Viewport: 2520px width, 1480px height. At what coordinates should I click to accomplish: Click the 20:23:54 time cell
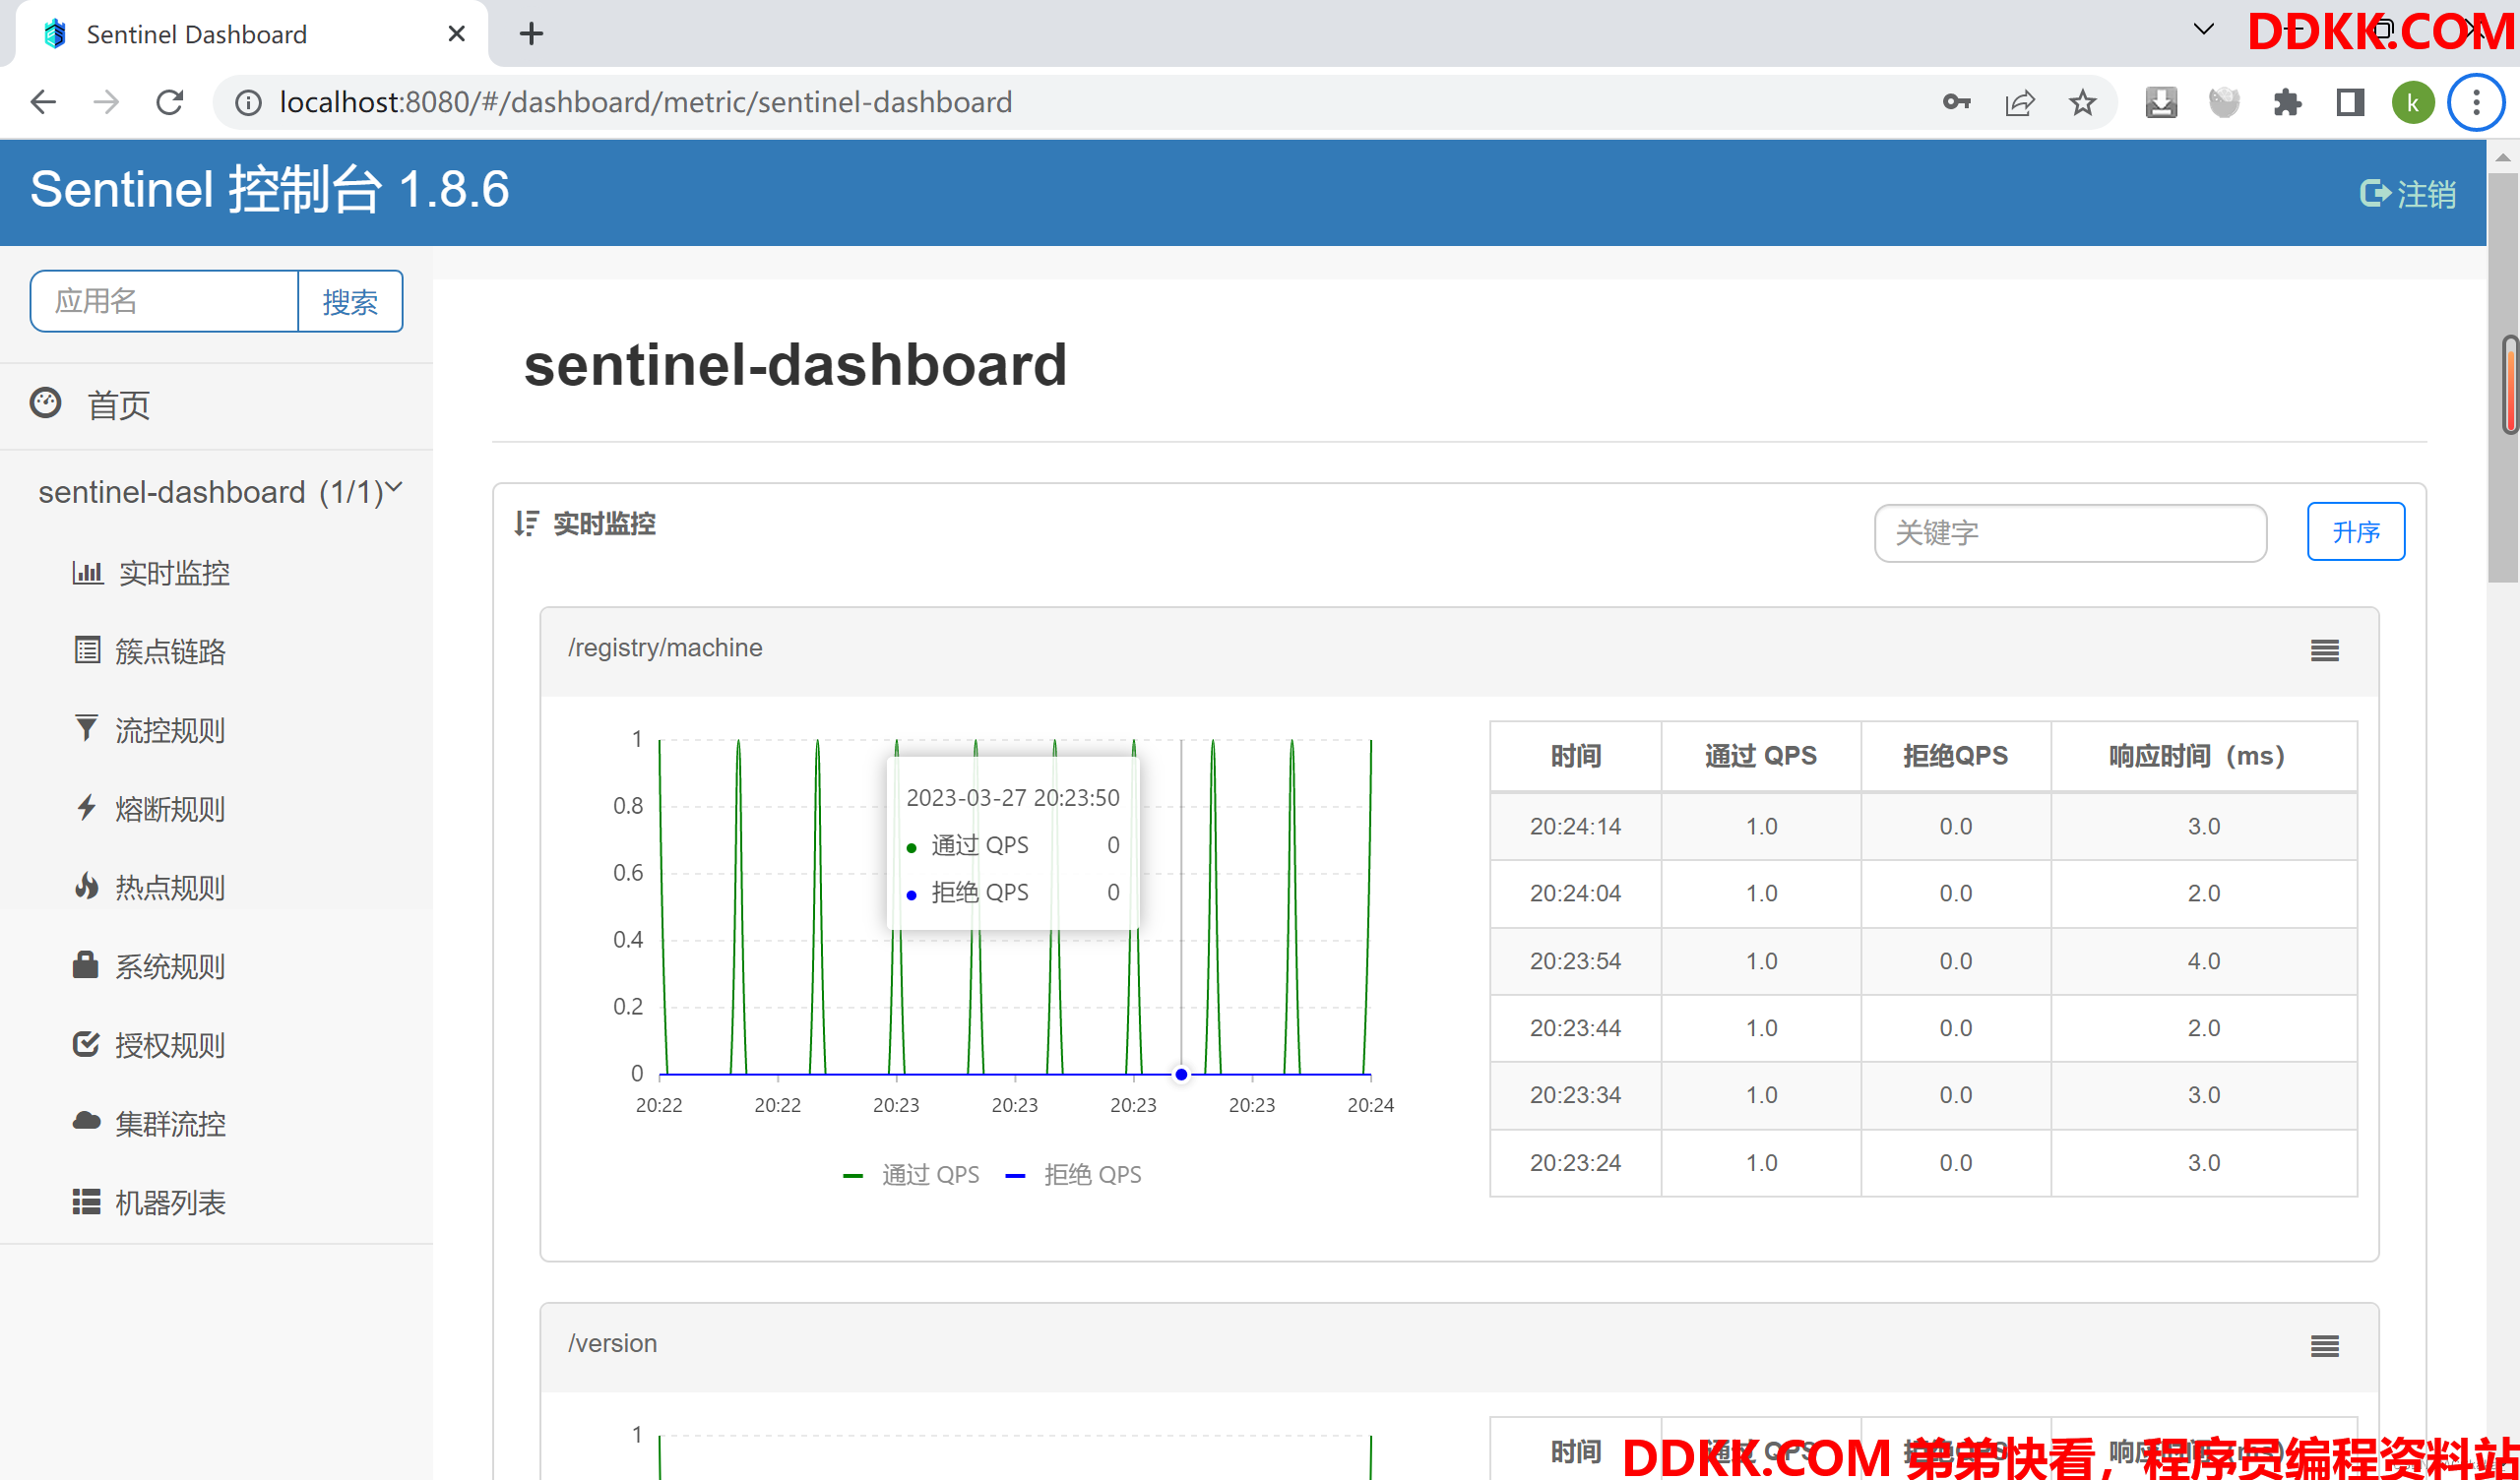click(1575, 961)
